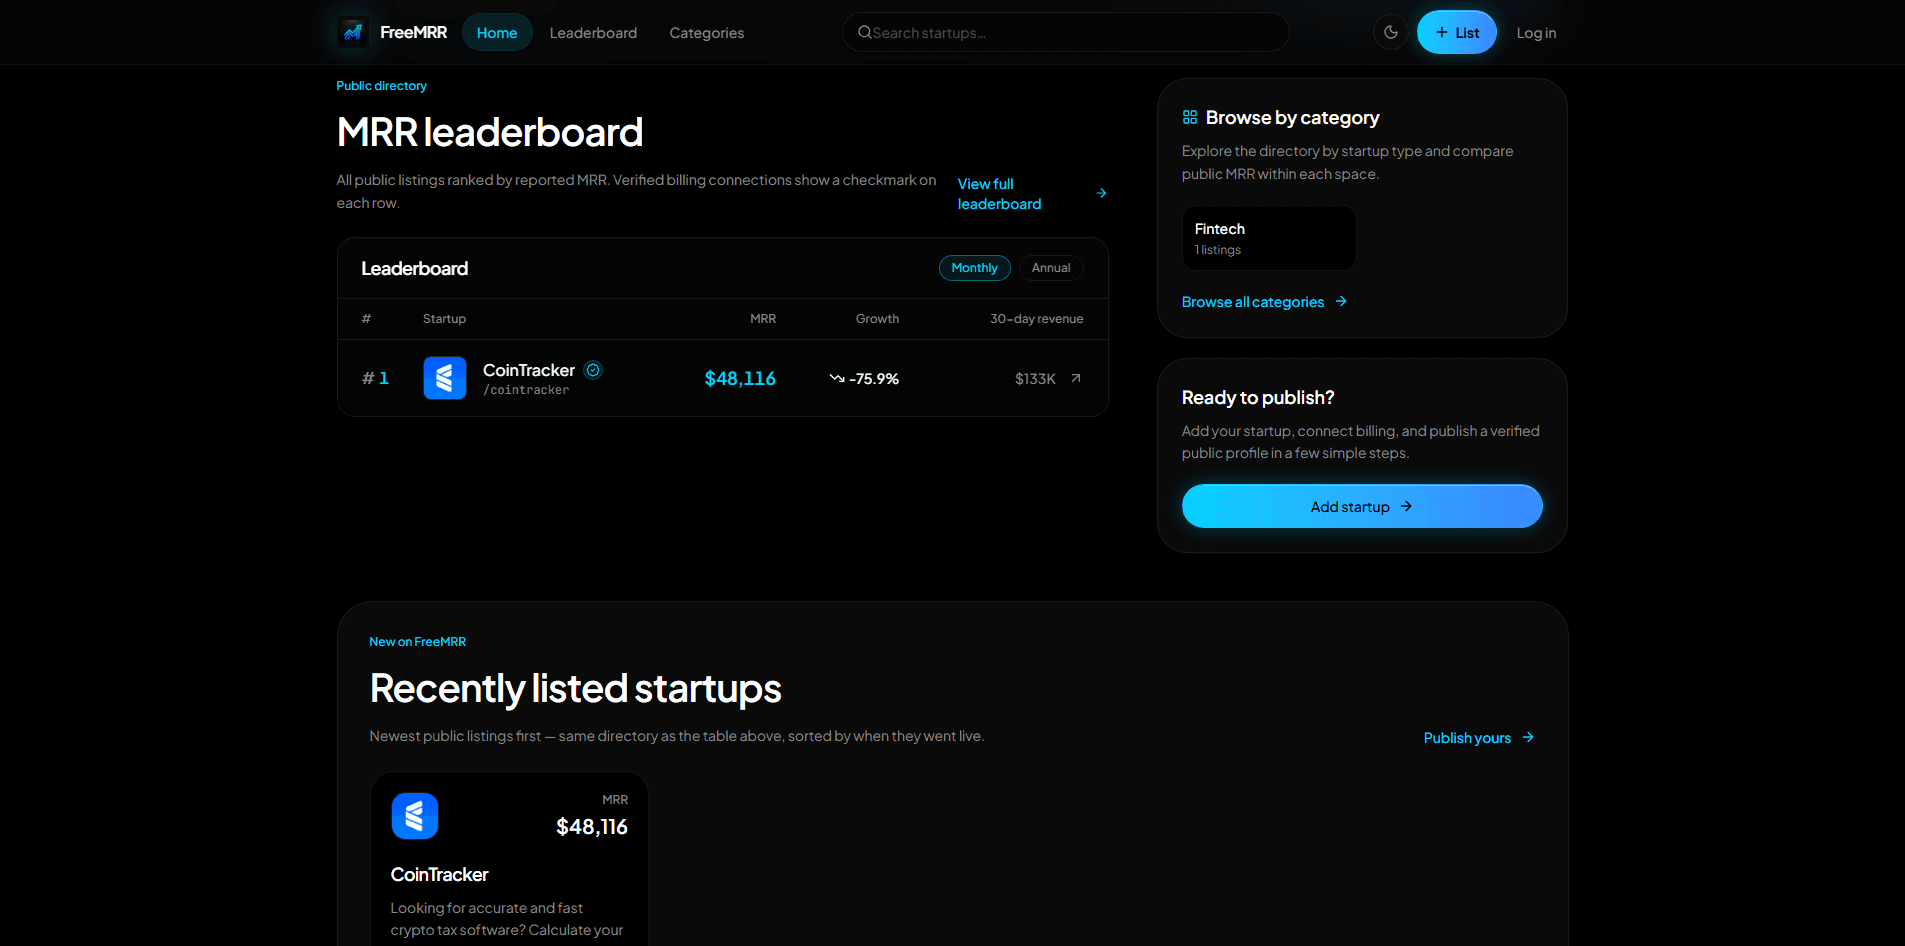
Task: Open the Categories nav item
Action: [x=706, y=33]
